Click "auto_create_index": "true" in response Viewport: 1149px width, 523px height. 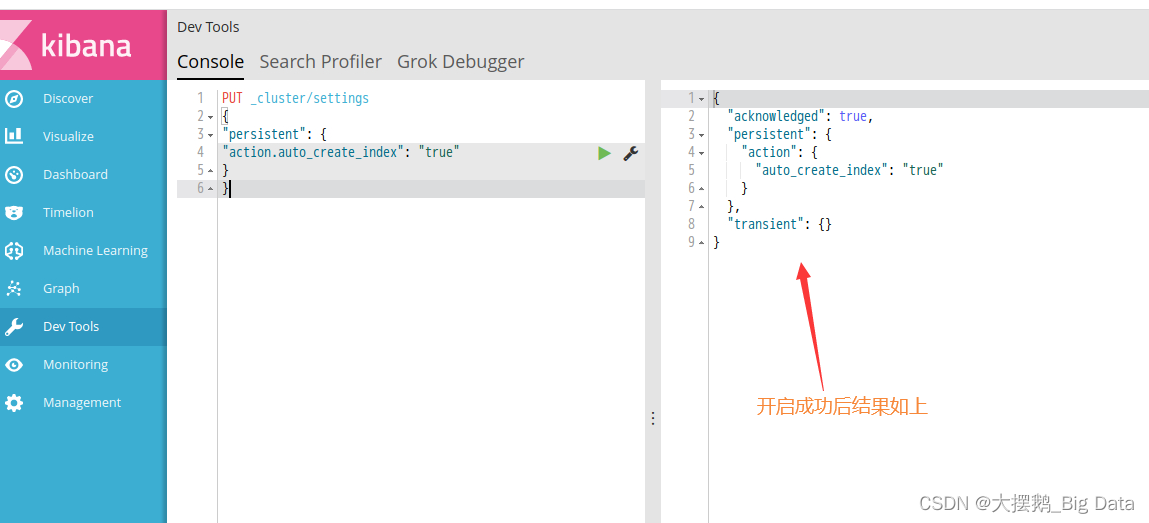point(849,171)
